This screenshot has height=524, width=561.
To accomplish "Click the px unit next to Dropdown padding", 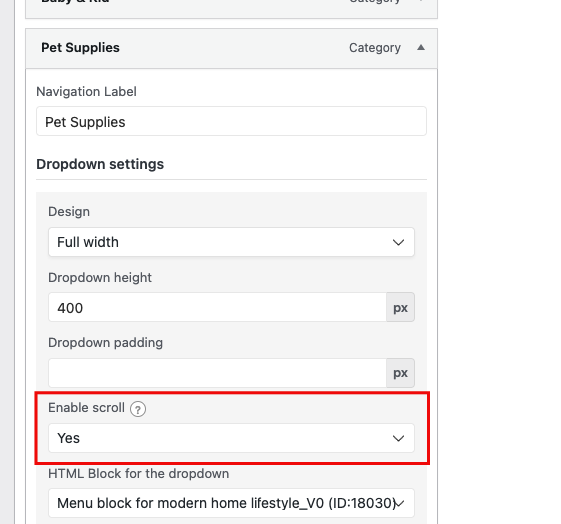I will pyautogui.click(x=400, y=373).
